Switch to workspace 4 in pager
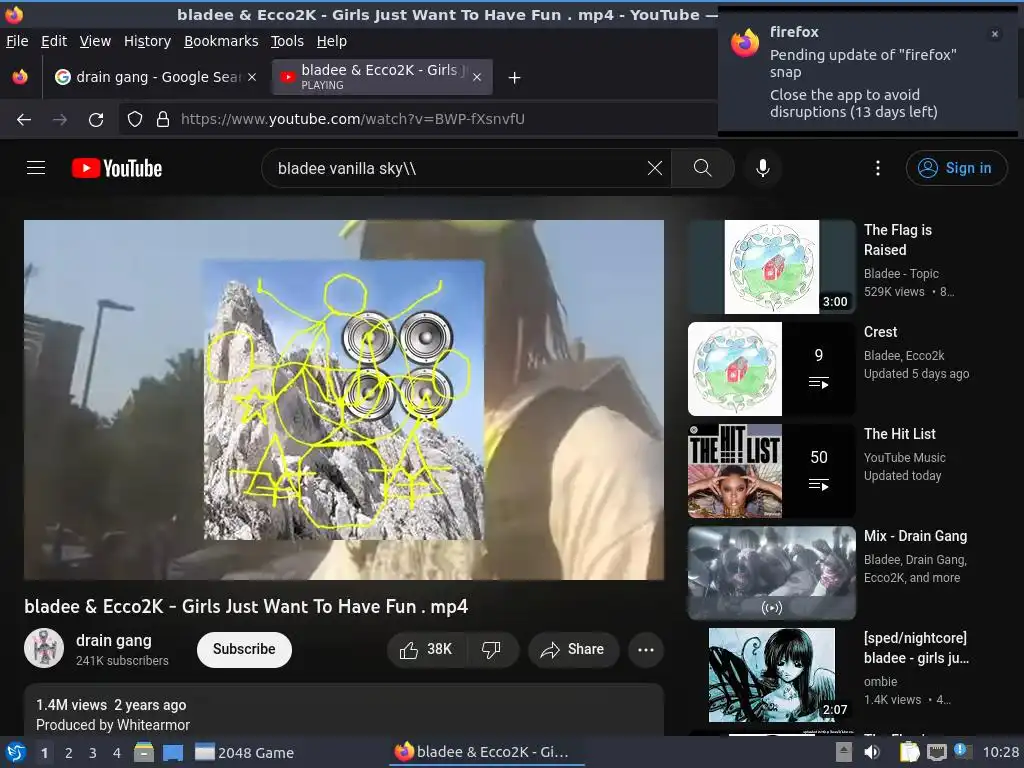The height and width of the screenshot is (768, 1024). (116, 753)
